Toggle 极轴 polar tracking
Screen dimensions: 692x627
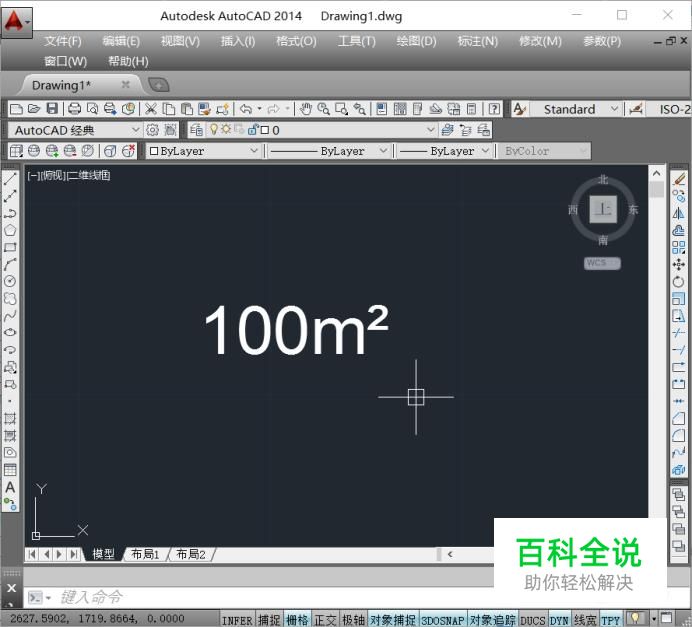pos(354,620)
